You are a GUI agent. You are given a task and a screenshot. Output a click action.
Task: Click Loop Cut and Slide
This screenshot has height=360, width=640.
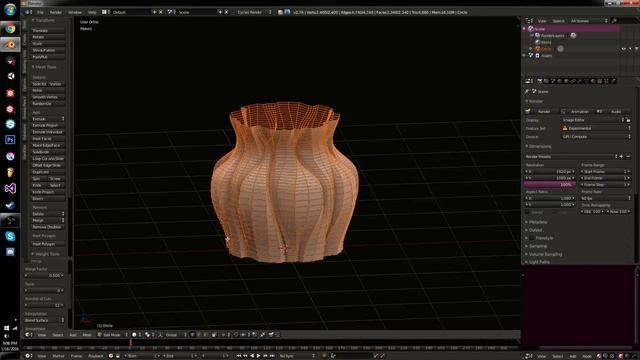48,159
